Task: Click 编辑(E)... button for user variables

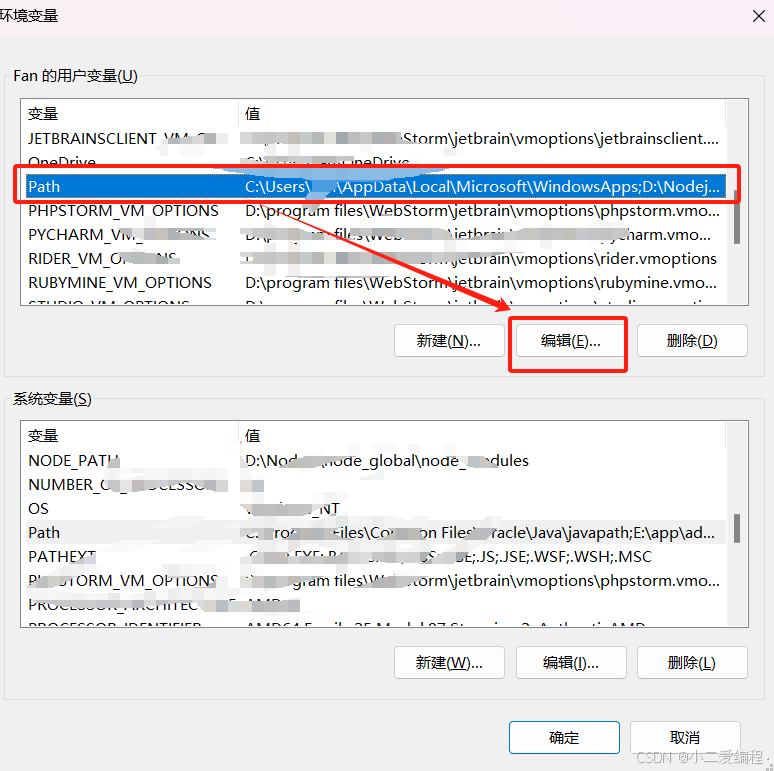Action: 571,340
